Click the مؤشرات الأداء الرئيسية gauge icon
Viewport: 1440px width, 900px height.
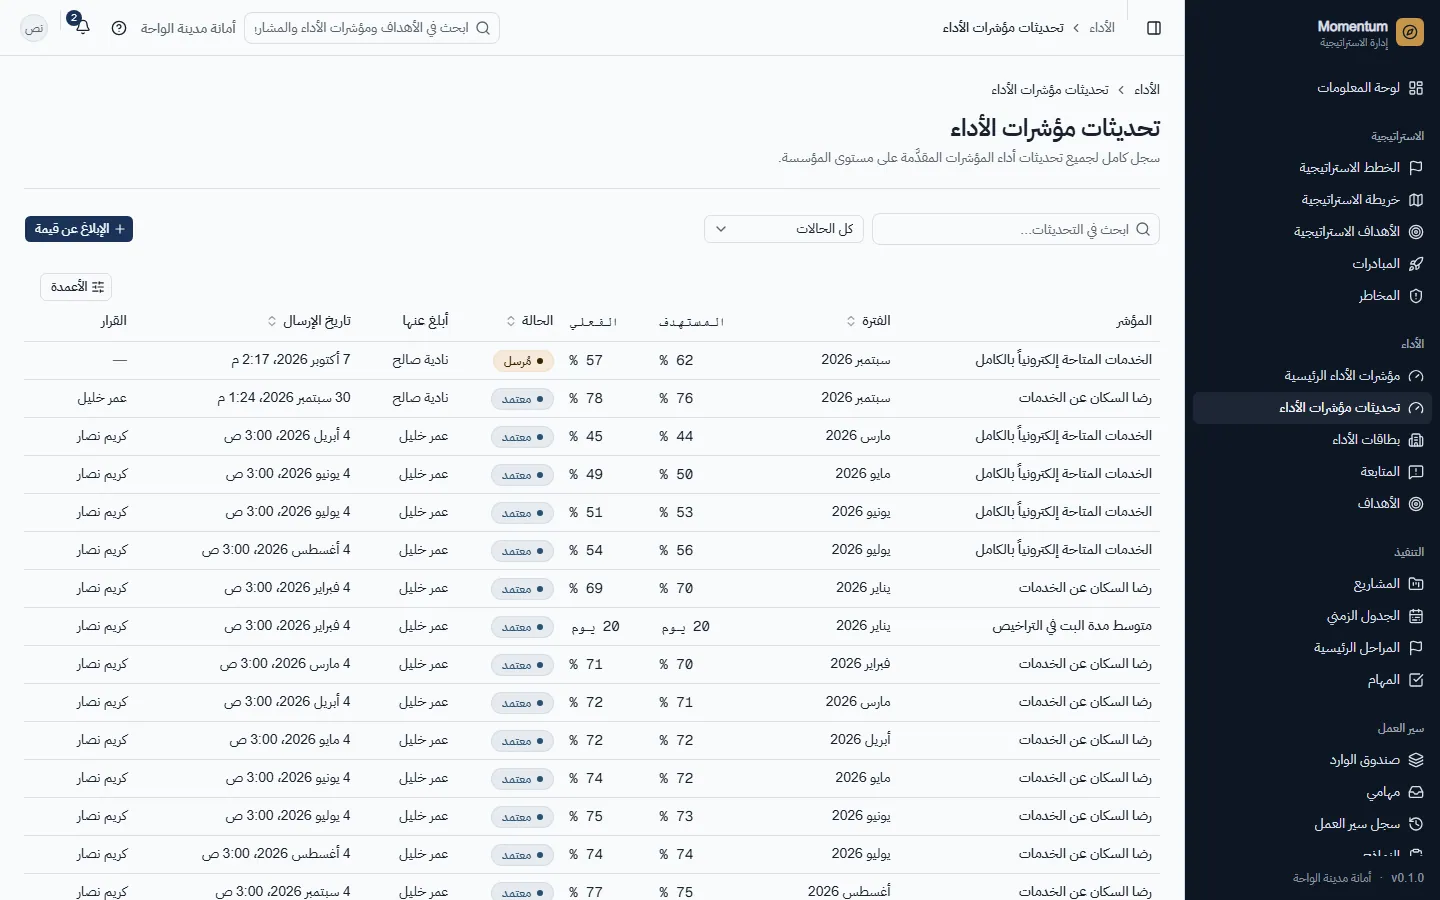click(x=1416, y=376)
